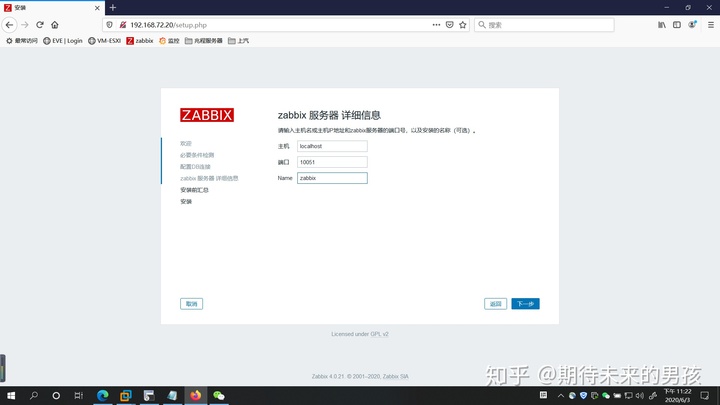
Task: Open tracking protection shield in address bar
Action: [x=109, y=25]
